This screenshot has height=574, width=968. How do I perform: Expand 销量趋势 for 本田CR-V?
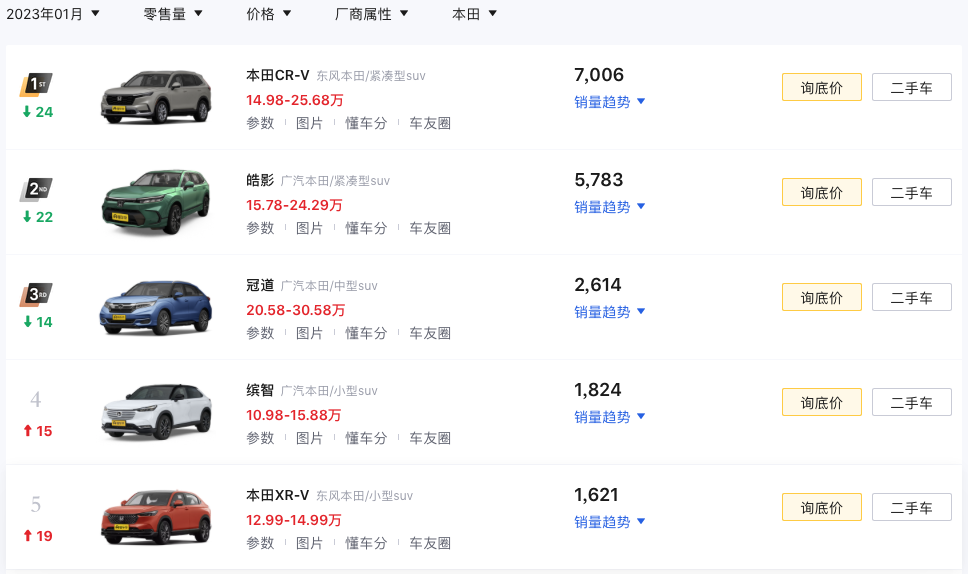point(609,102)
